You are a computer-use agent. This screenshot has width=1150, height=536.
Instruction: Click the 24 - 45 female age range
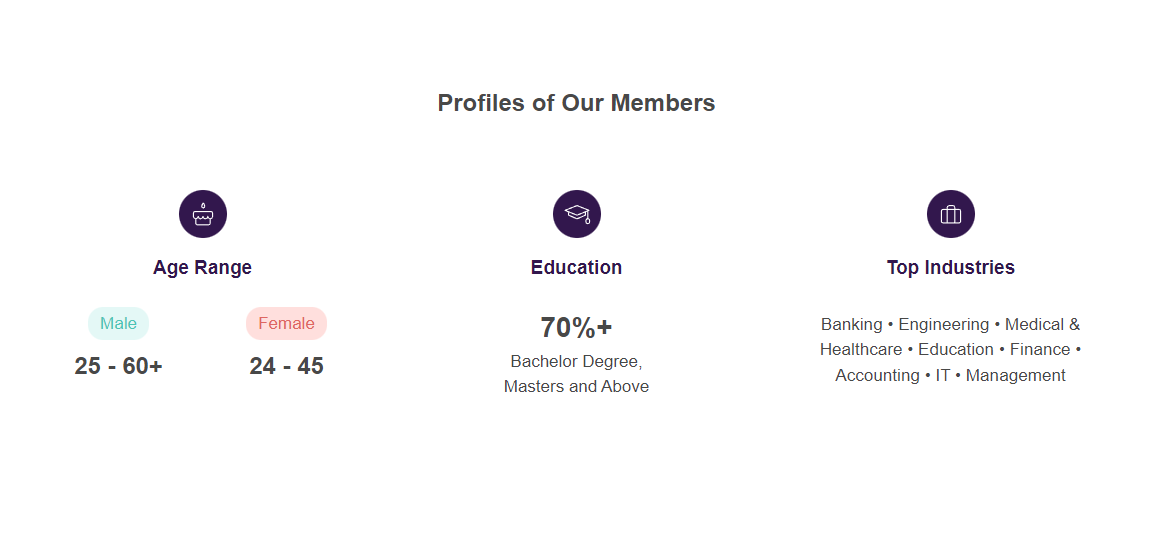click(x=286, y=366)
